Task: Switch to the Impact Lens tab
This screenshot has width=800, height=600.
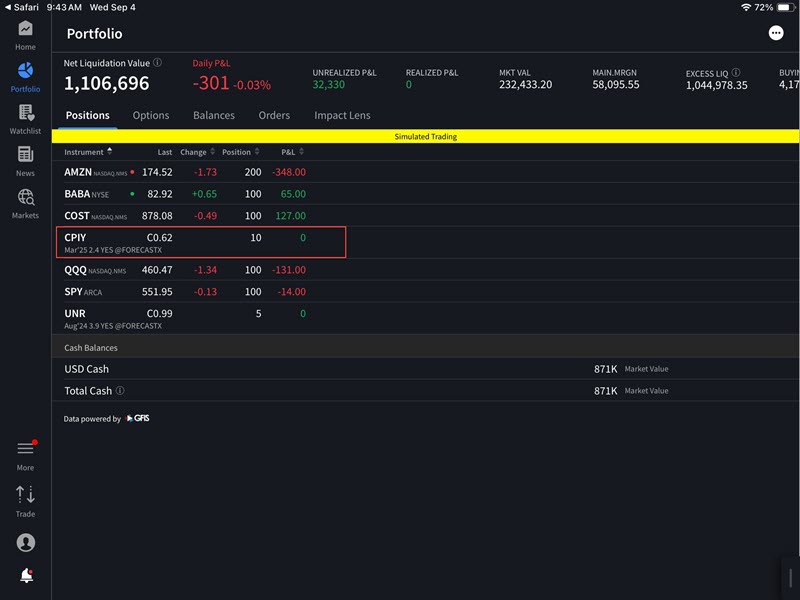Action: pyautogui.click(x=342, y=115)
